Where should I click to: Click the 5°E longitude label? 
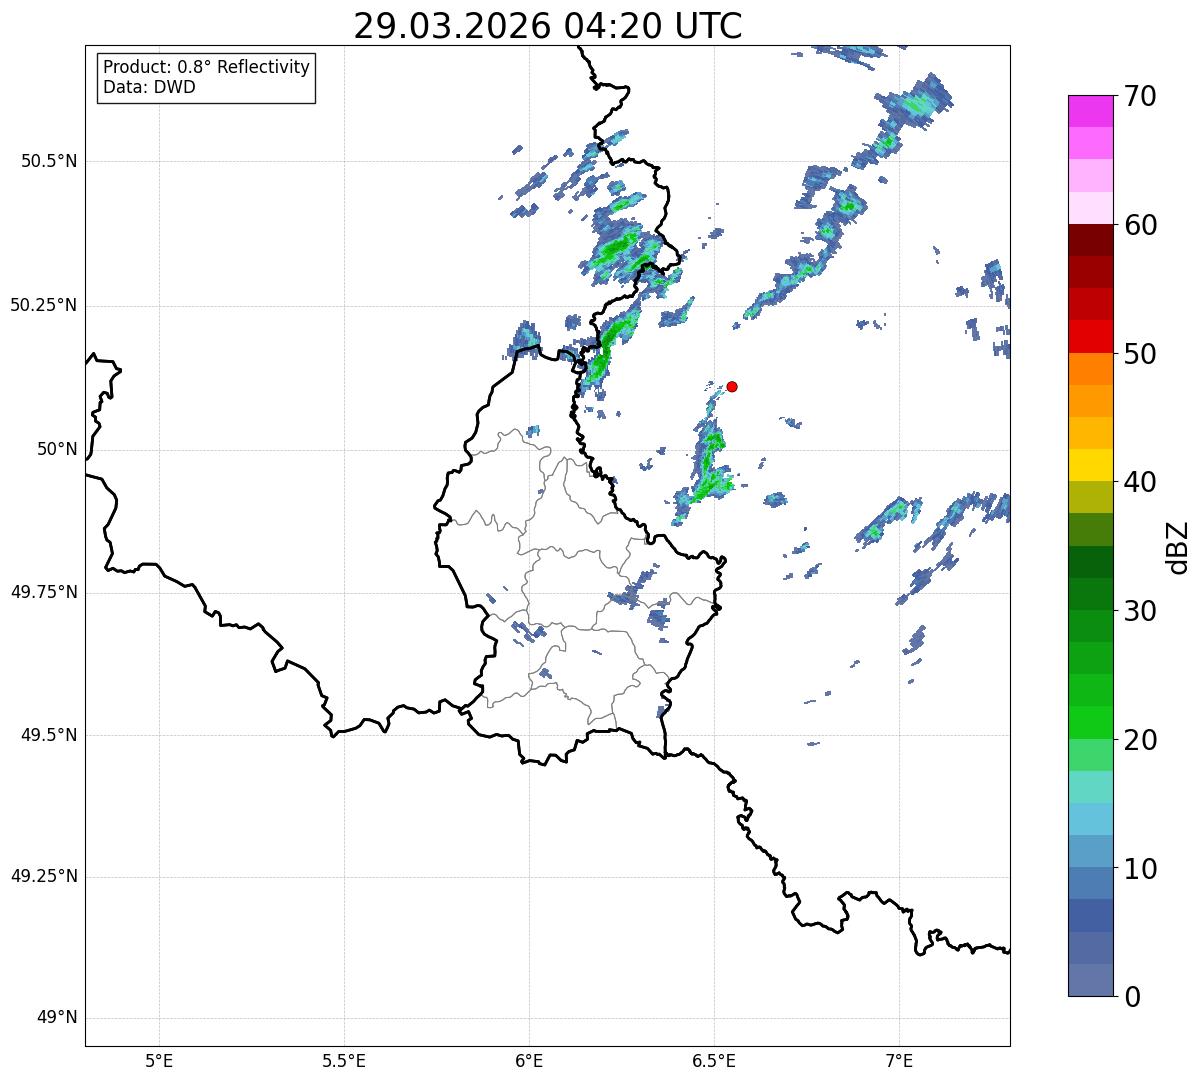[159, 1061]
